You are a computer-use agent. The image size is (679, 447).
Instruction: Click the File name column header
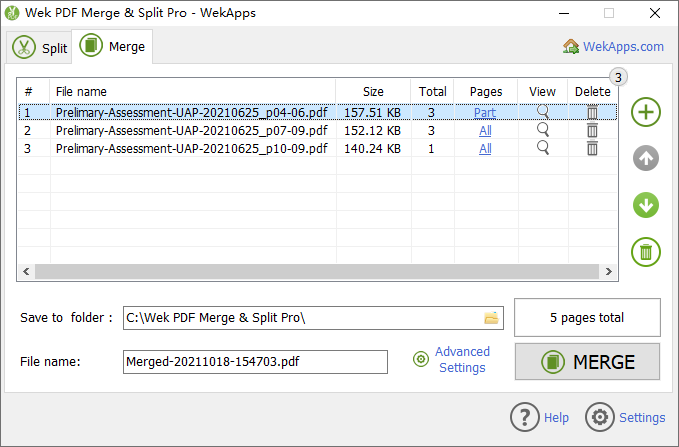(193, 91)
